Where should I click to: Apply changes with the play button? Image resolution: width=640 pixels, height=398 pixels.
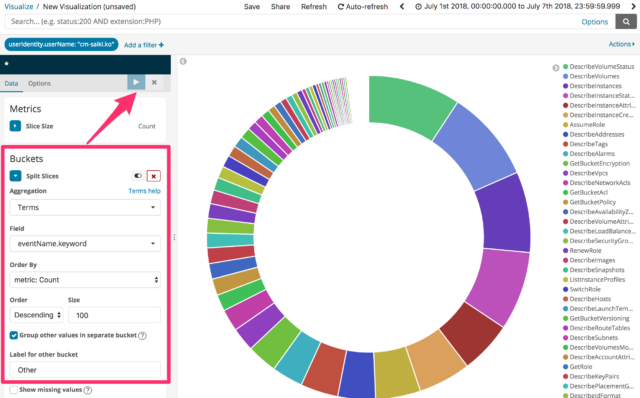tap(136, 82)
